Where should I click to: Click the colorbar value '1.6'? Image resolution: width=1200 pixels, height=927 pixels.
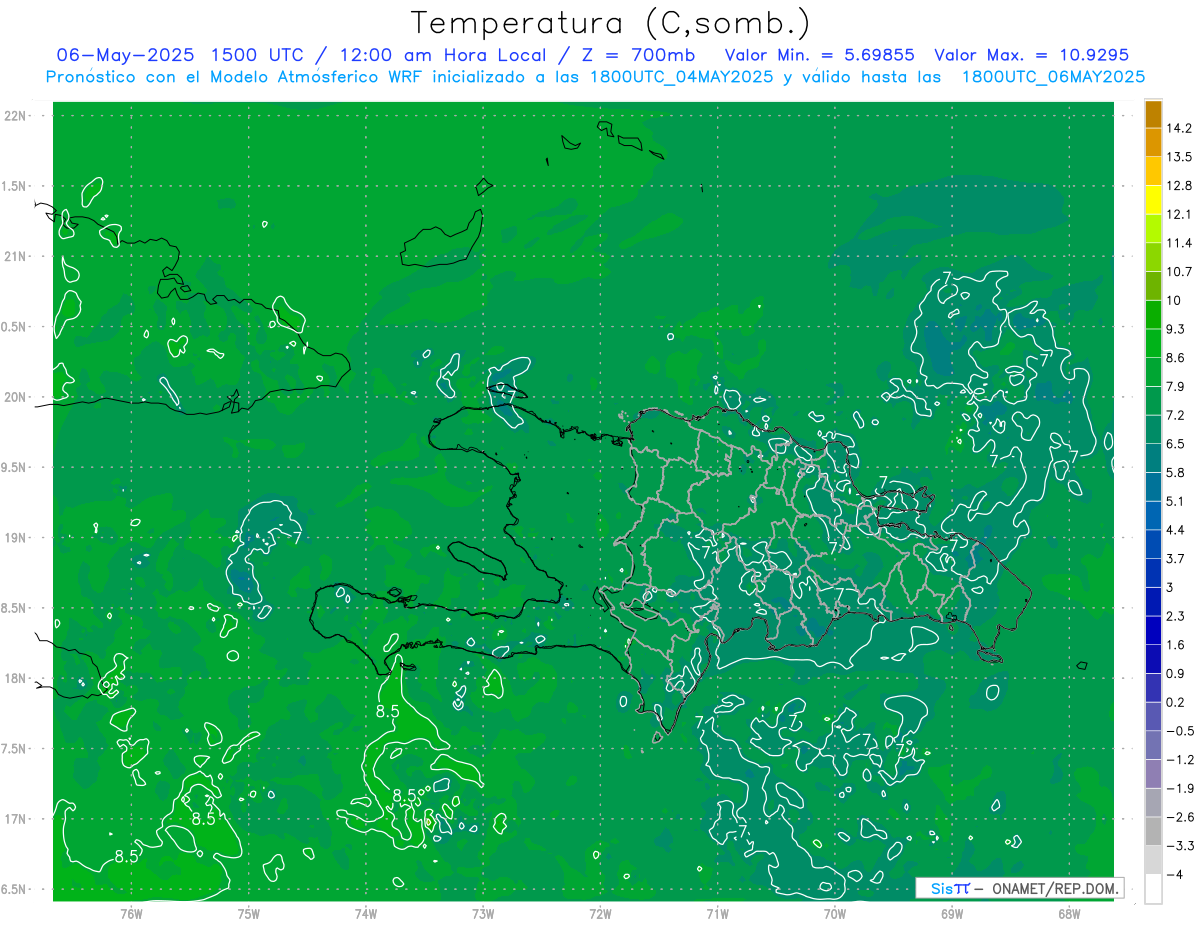(x=1176, y=645)
